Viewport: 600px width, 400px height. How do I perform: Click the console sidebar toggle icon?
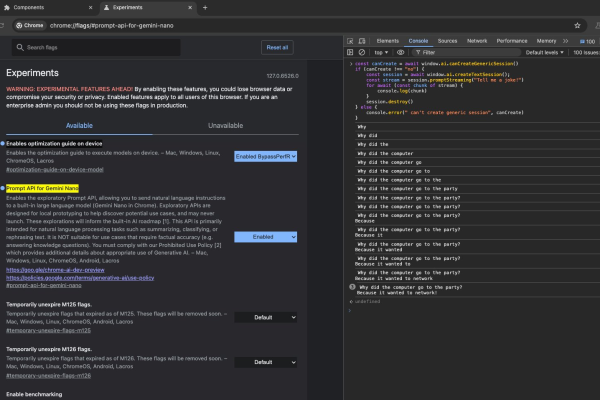[x=350, y=52]
